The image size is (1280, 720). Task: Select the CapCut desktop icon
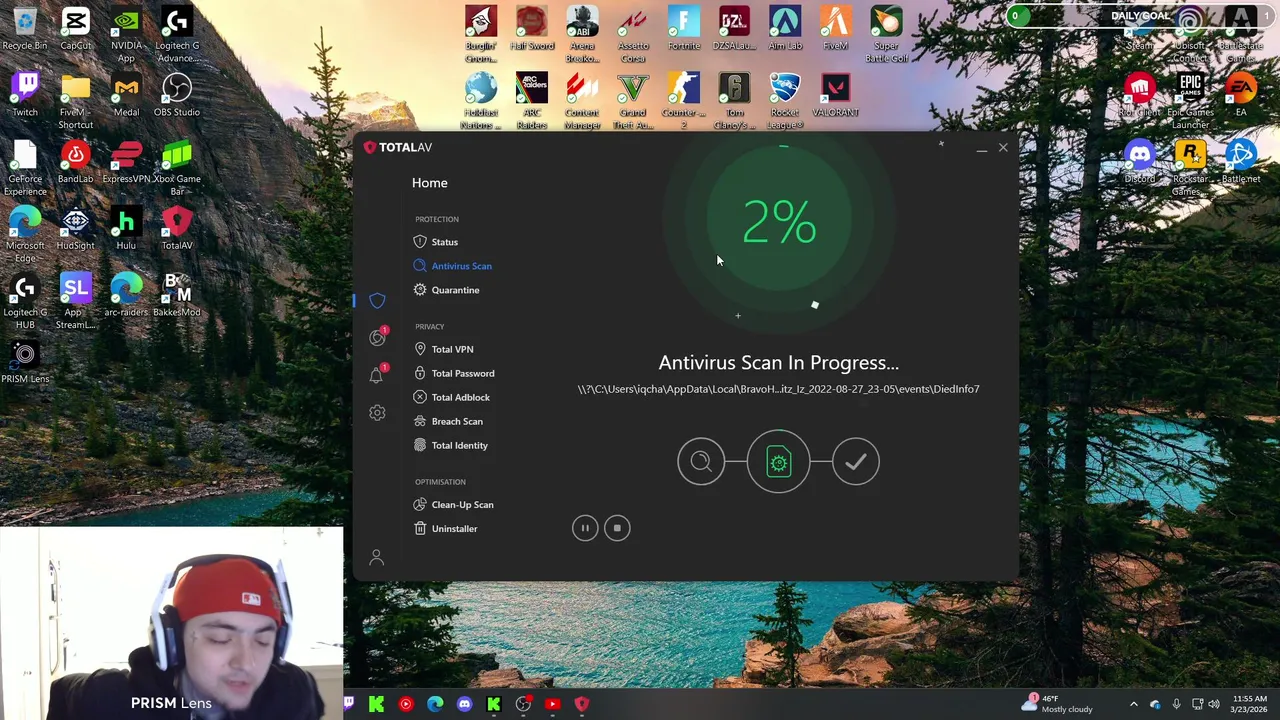pyautogui.click(x=76, y=29)
